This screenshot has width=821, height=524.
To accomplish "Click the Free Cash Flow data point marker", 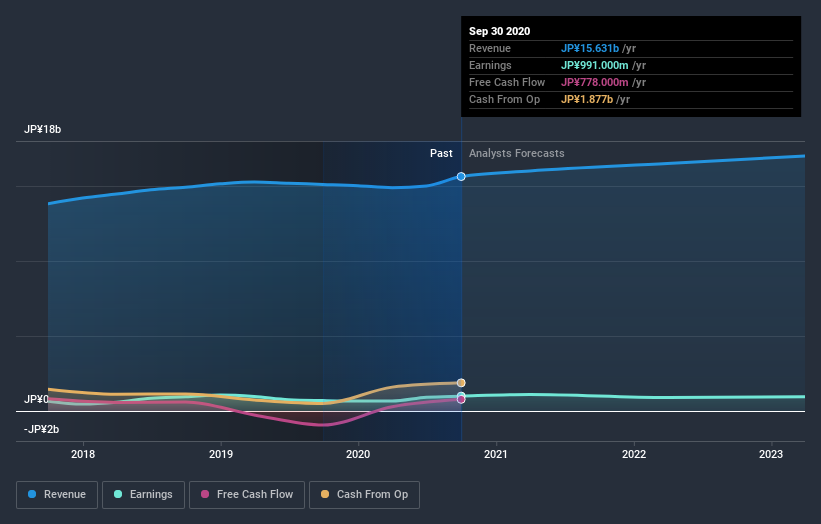I will tap(461, 399).
